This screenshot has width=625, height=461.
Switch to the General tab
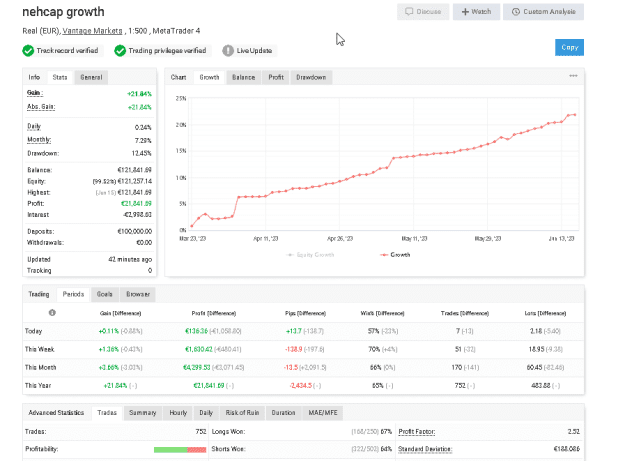(91, 77)
